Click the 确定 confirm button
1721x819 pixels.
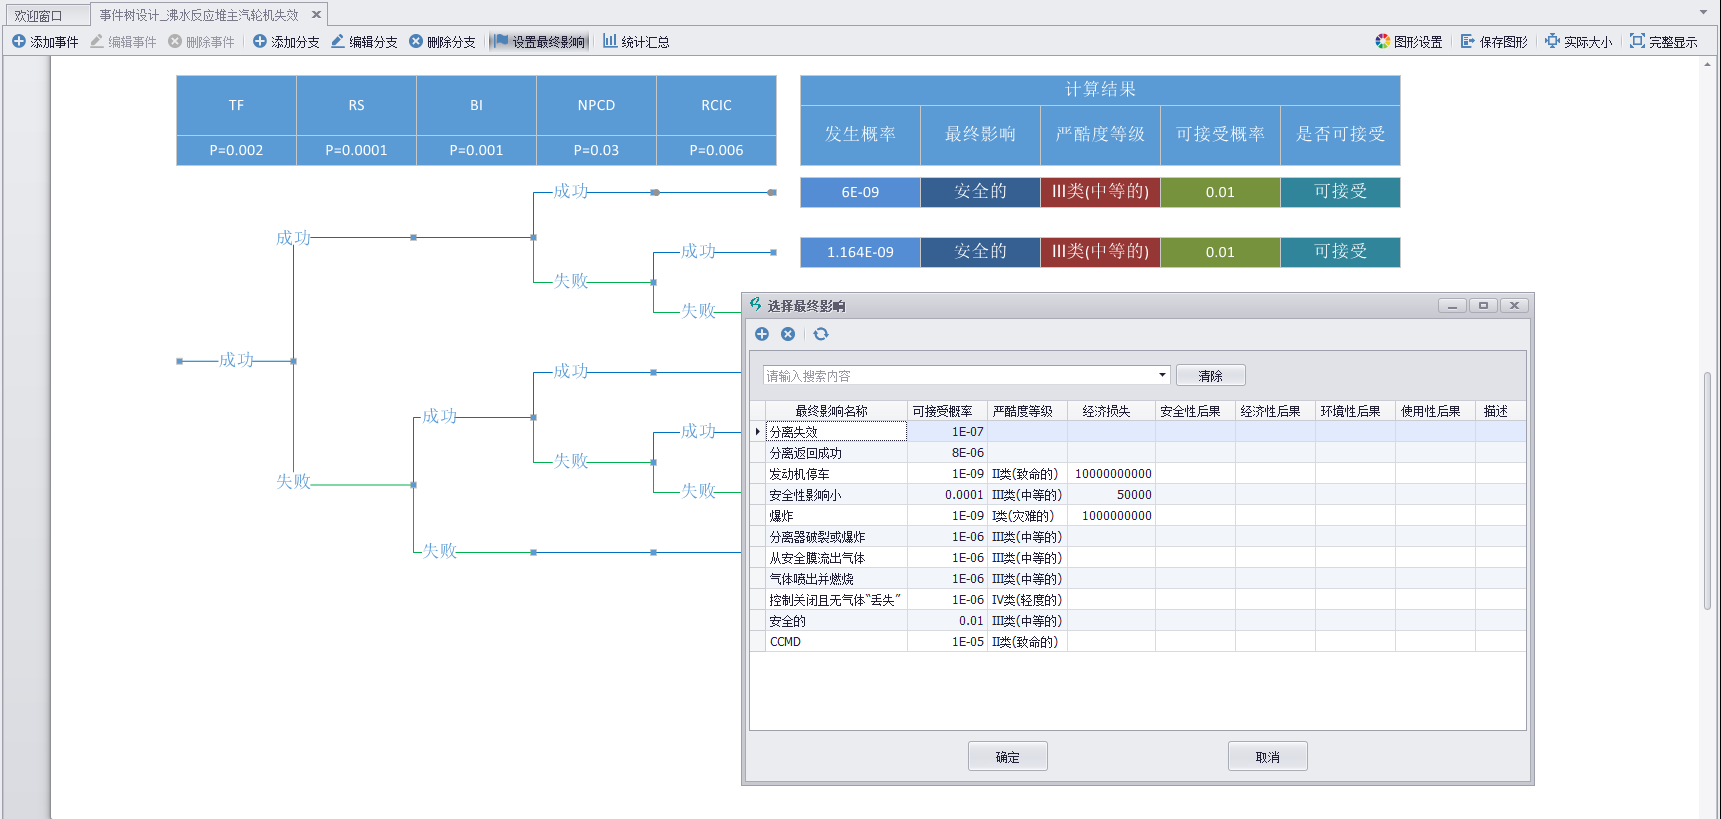(x=1007, y=757)
